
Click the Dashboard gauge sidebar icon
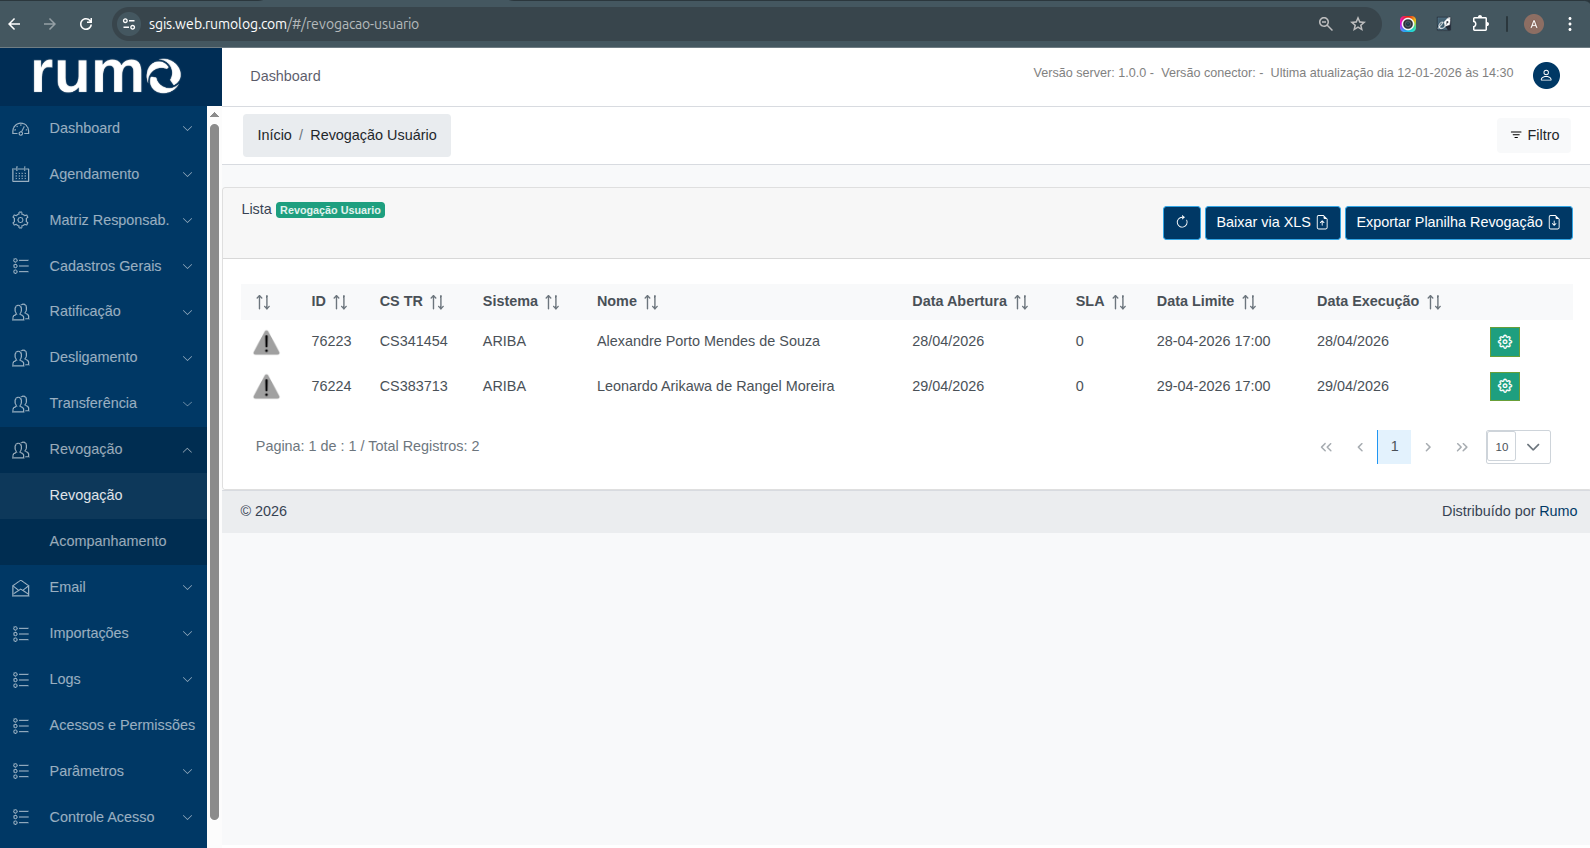click(x=21, y=129)
